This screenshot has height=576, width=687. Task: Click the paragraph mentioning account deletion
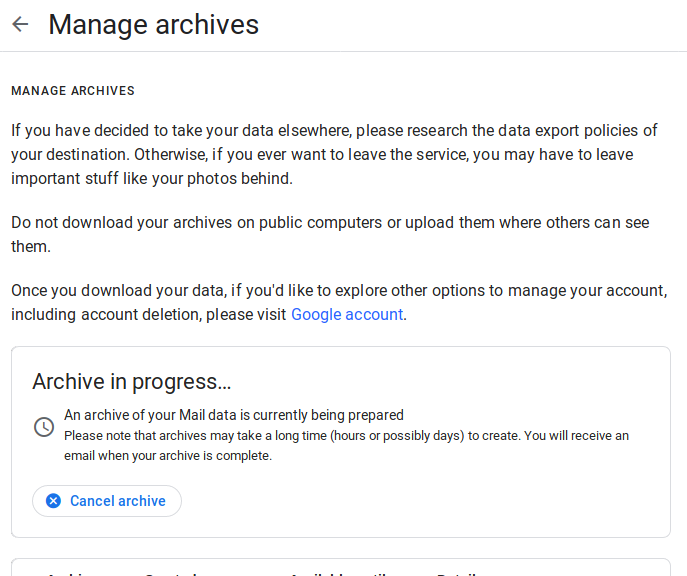[339, 303]
